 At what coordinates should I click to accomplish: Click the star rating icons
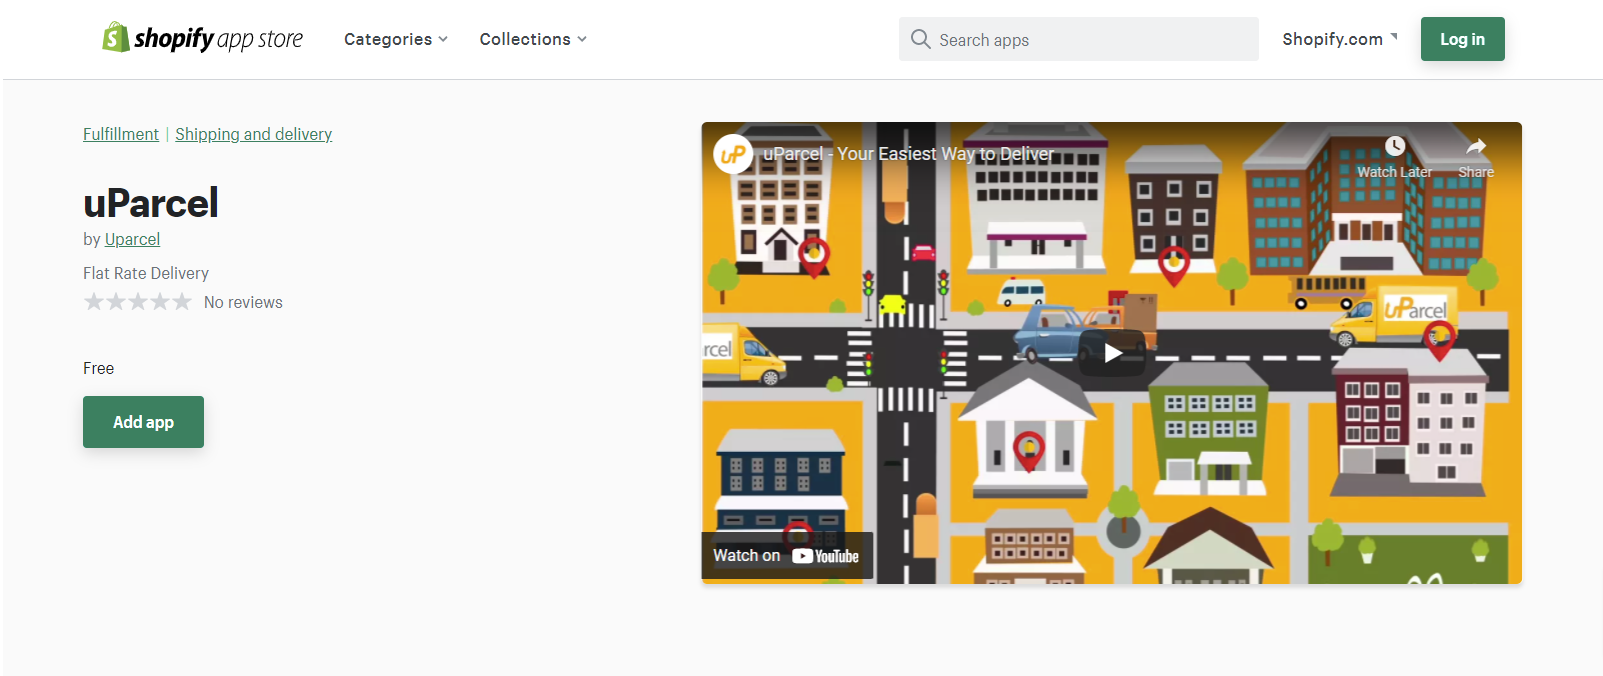tap(137, 302)
